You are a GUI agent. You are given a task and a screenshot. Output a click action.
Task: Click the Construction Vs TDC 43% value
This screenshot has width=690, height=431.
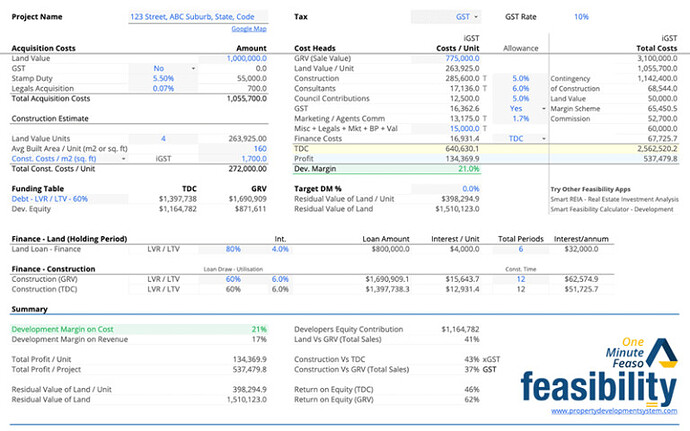(471, 359)
